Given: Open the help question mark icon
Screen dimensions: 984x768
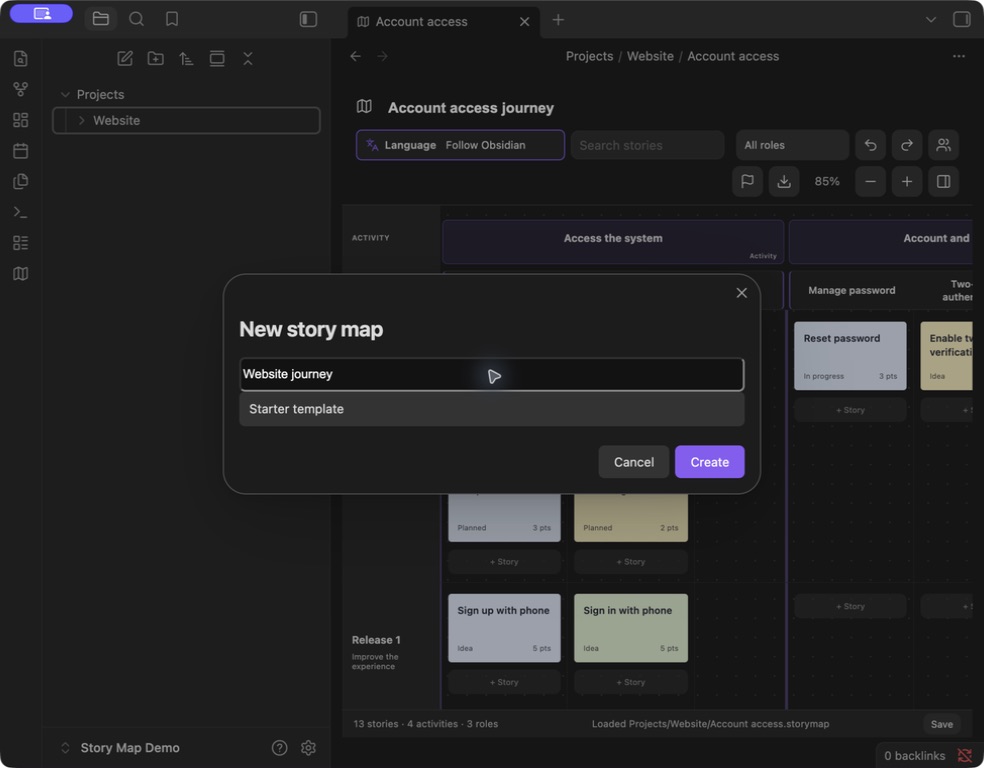Looking at the screenshot, I should coord(279,748).
